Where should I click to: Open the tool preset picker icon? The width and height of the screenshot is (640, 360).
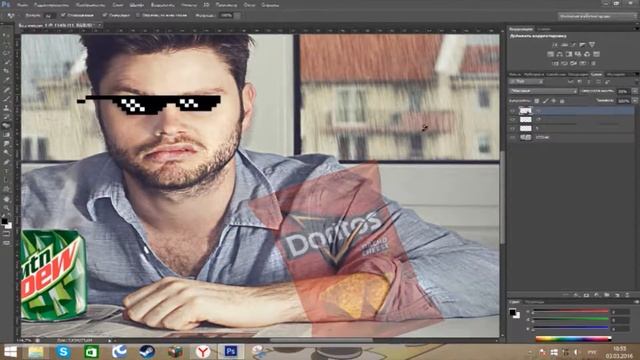click(x=11, y=15)
